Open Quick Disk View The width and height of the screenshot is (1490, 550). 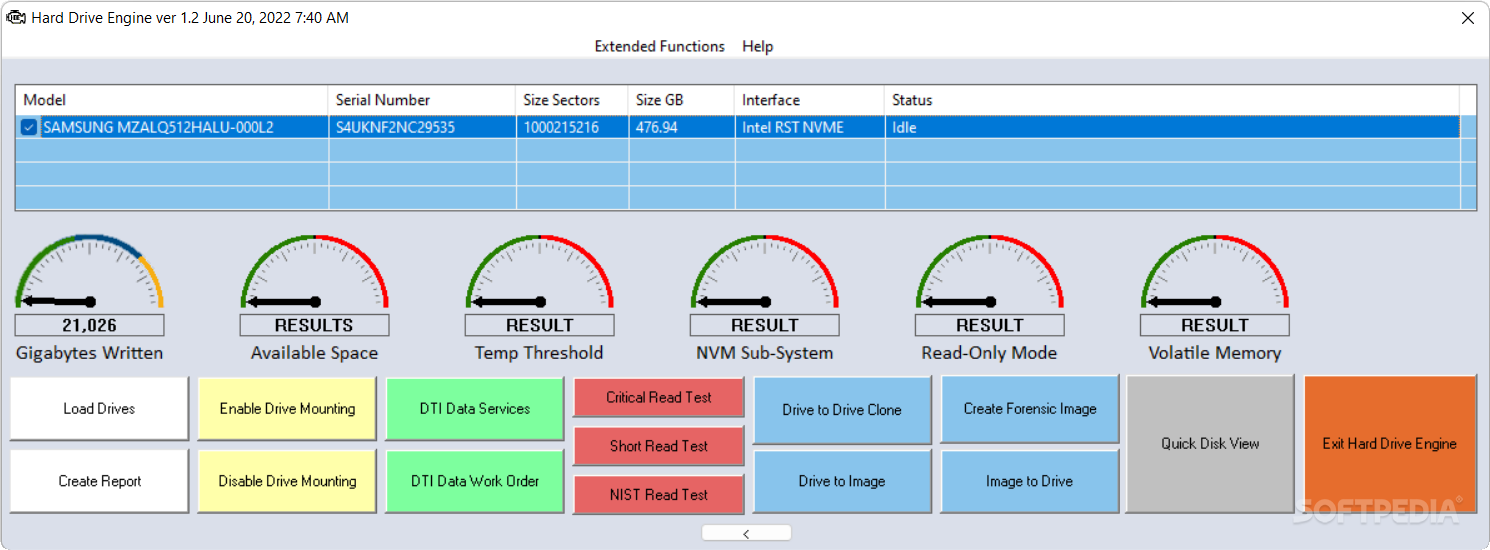(x=1210, y=443)
